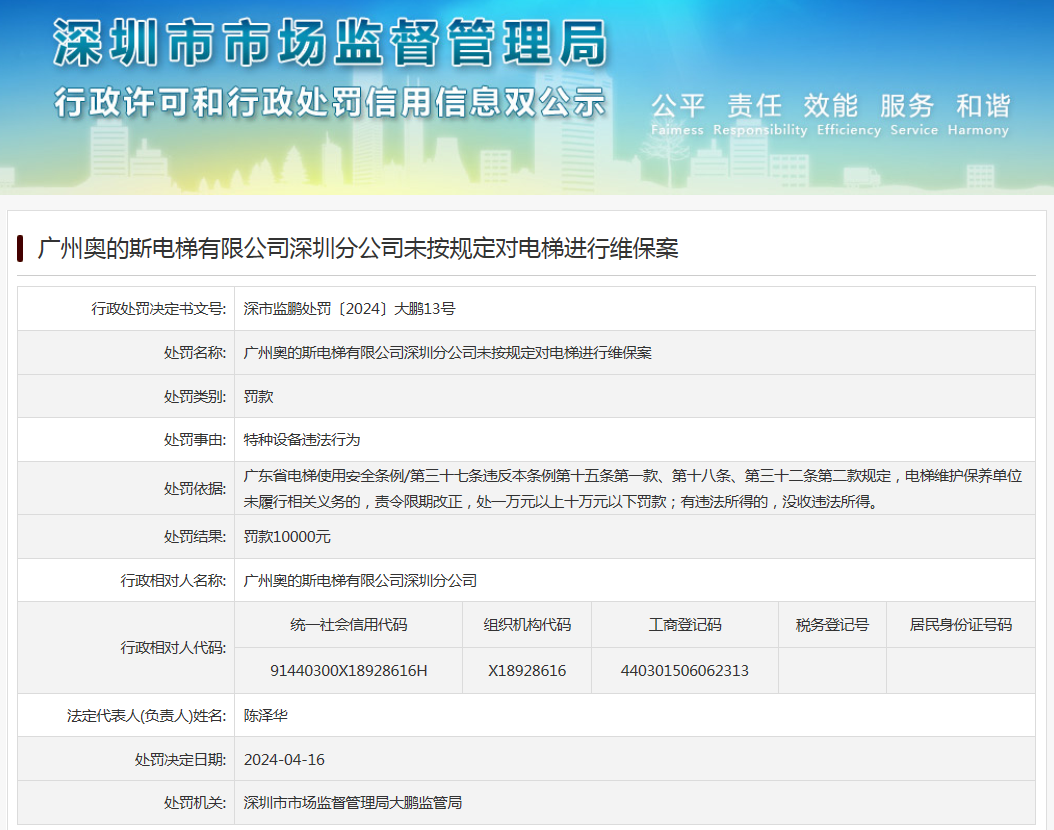The height and width of the screenshot is (830, 1054).
Task: Click the 罚款10000元 penalty result
Action: click(x=287, y=537)
